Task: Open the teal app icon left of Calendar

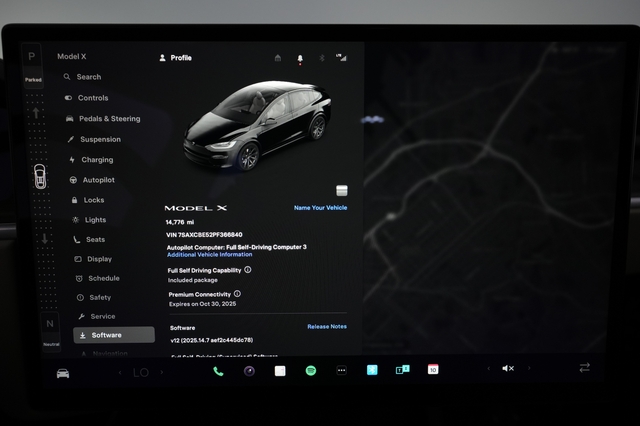Action: point(402,370)
